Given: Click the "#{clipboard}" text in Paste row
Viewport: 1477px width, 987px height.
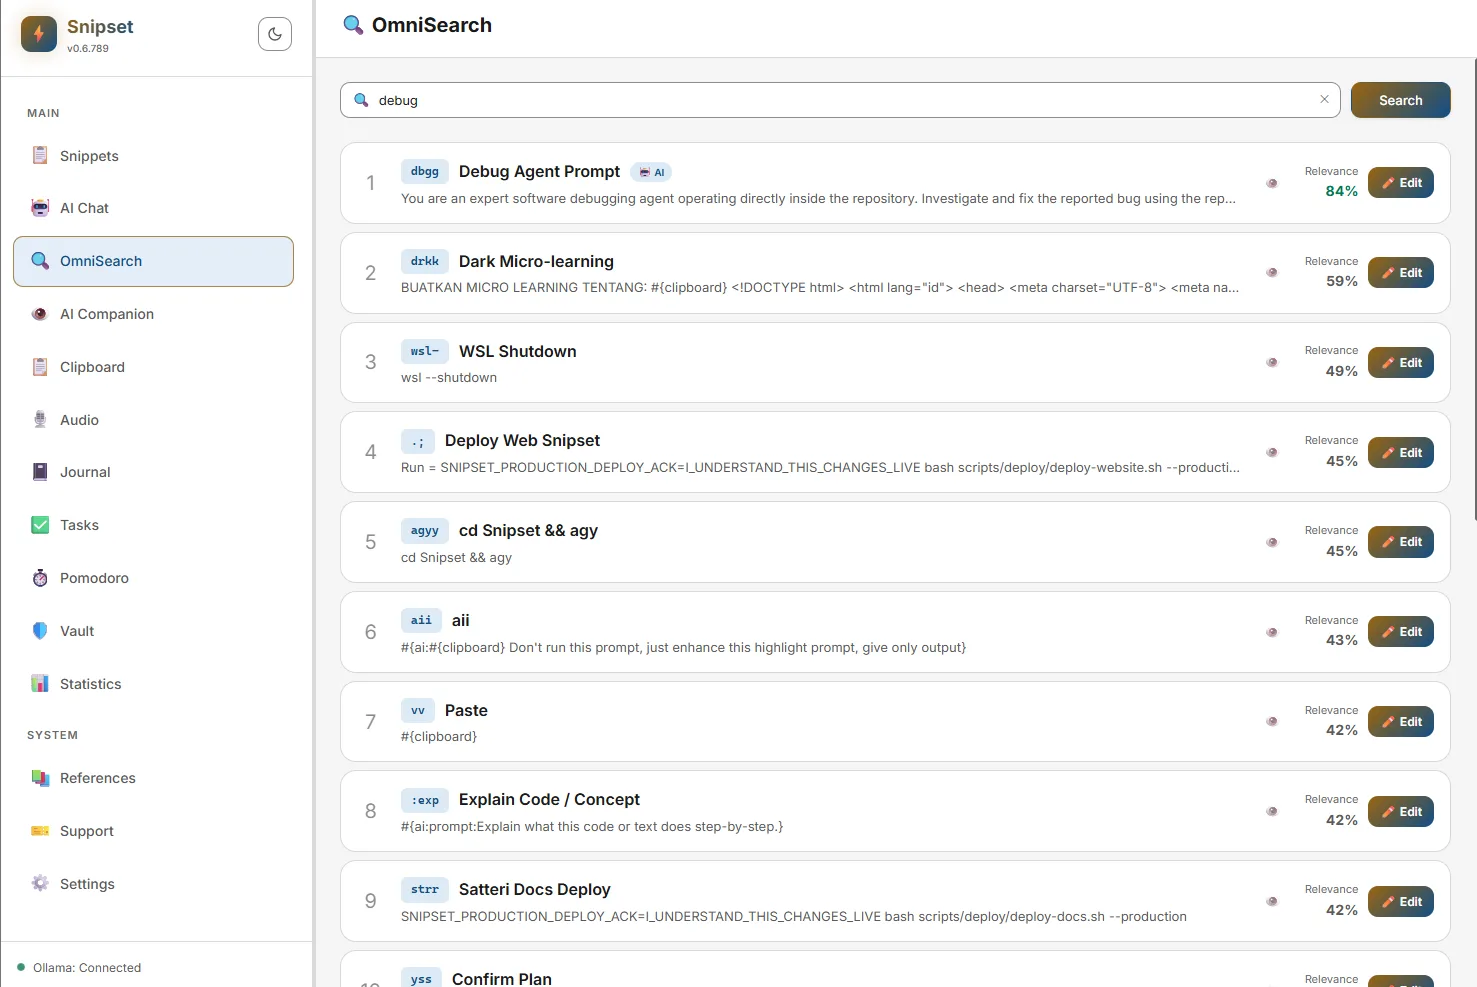Looking at the screenshot, I should [439, 737].
